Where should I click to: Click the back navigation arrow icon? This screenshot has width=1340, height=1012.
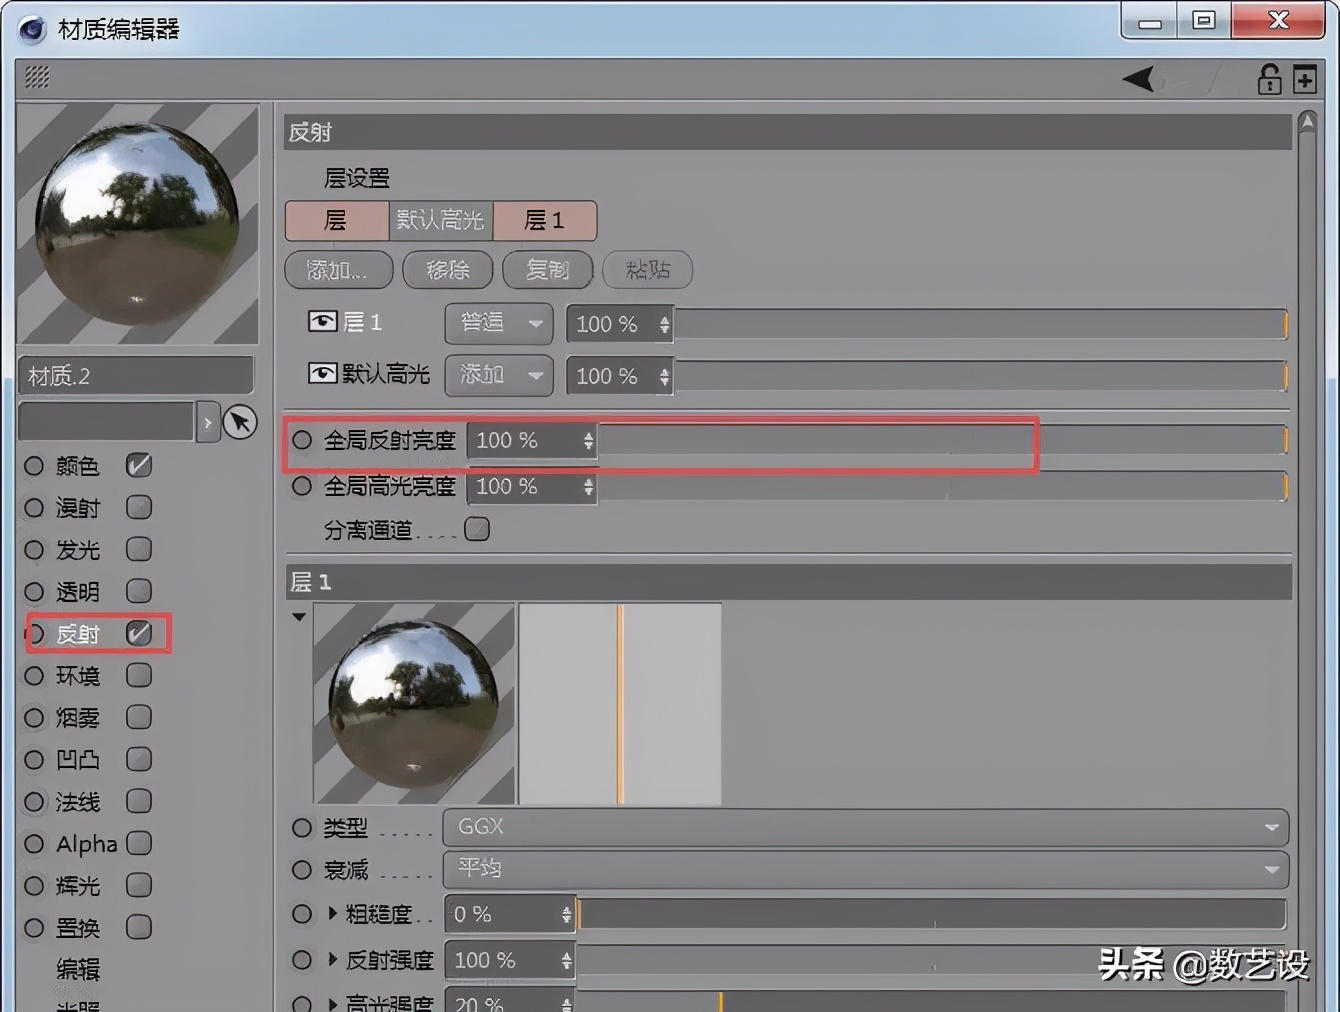pyautogui.click(x=1138, y=78)
